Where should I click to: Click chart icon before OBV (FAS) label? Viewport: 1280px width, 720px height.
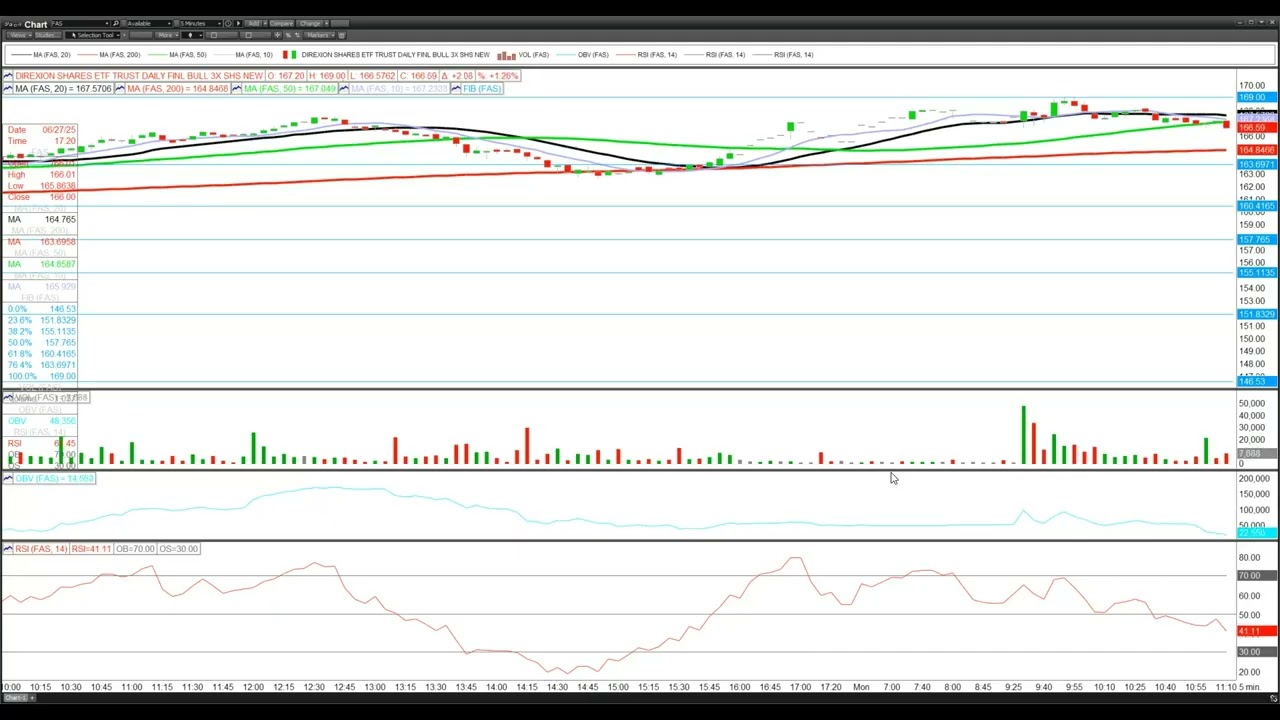coord(8,479)
